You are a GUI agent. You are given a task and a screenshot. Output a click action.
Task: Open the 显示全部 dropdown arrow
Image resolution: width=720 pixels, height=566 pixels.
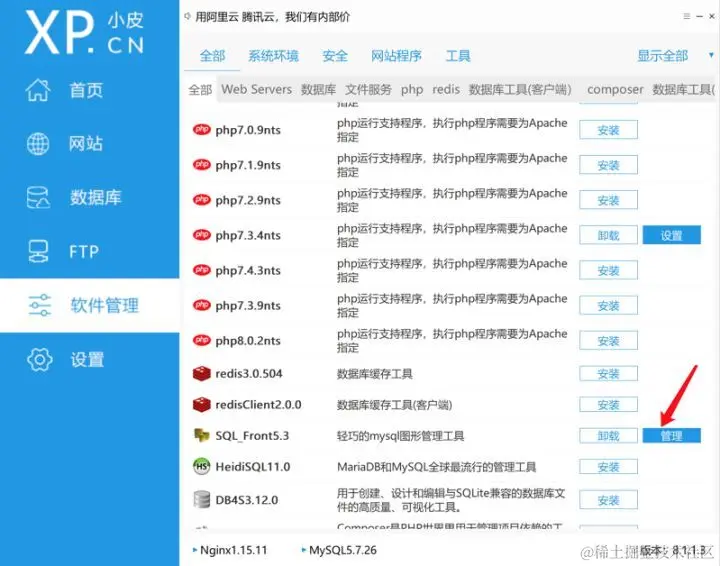[x=711, y=55]
